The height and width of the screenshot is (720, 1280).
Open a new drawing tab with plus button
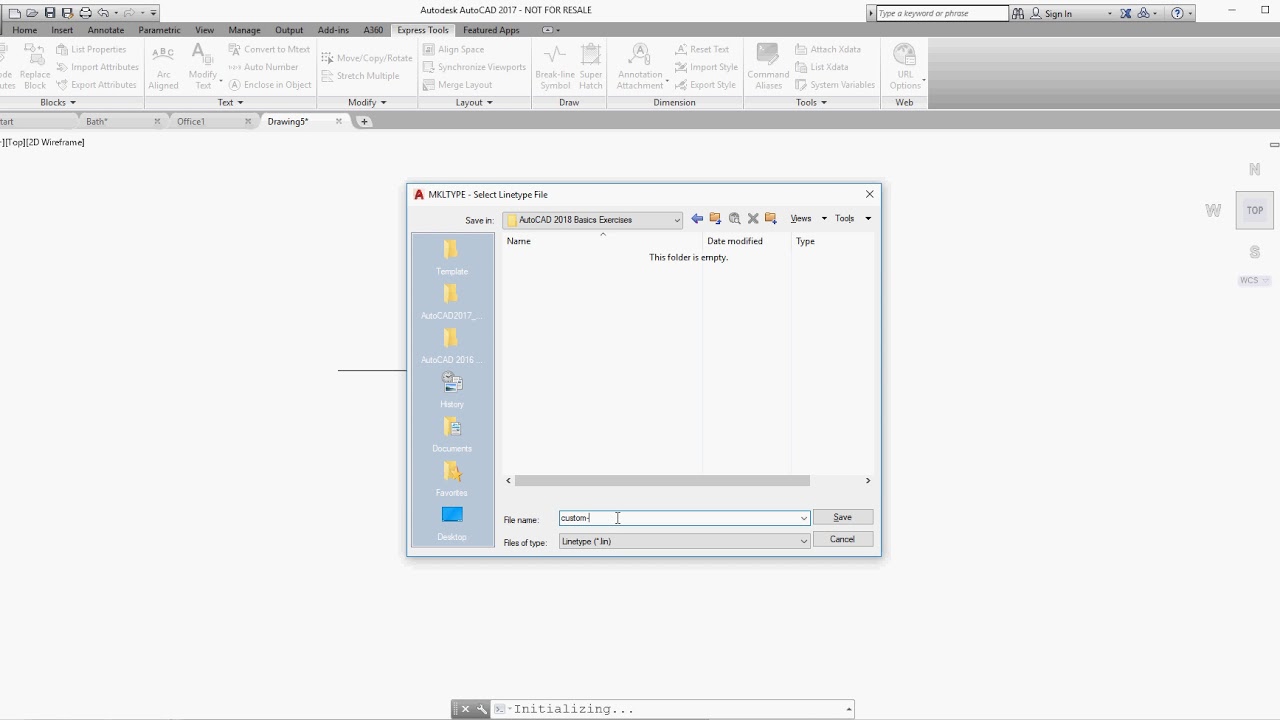[x=364, y=121]
